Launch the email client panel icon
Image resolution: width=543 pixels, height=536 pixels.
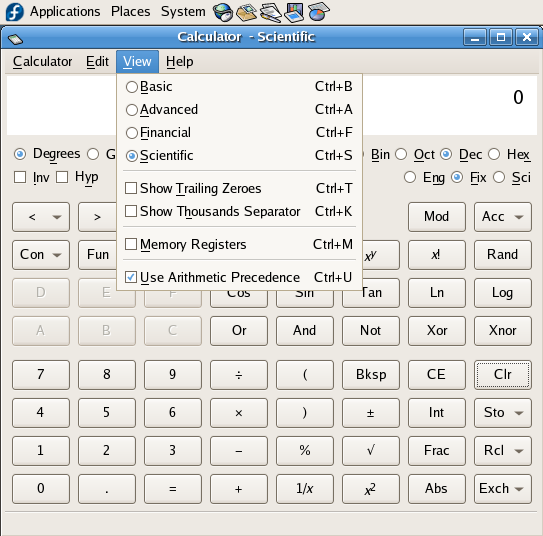(x=246, y=12)
